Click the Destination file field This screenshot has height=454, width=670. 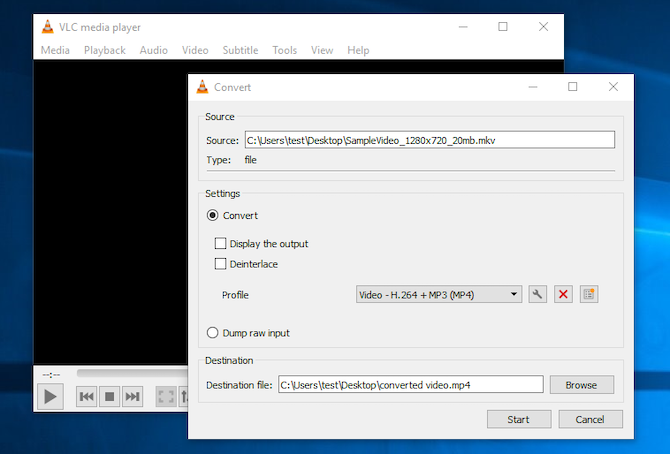click(x=411, y=384)
